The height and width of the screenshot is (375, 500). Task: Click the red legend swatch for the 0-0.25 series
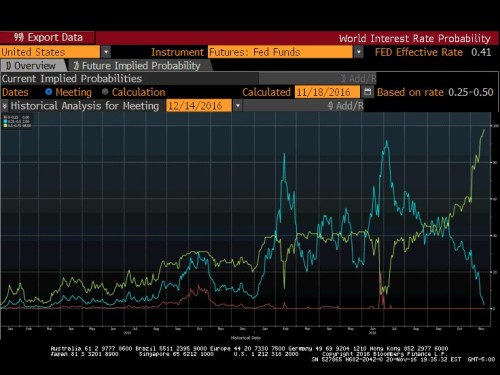click(x=5, y=117)
